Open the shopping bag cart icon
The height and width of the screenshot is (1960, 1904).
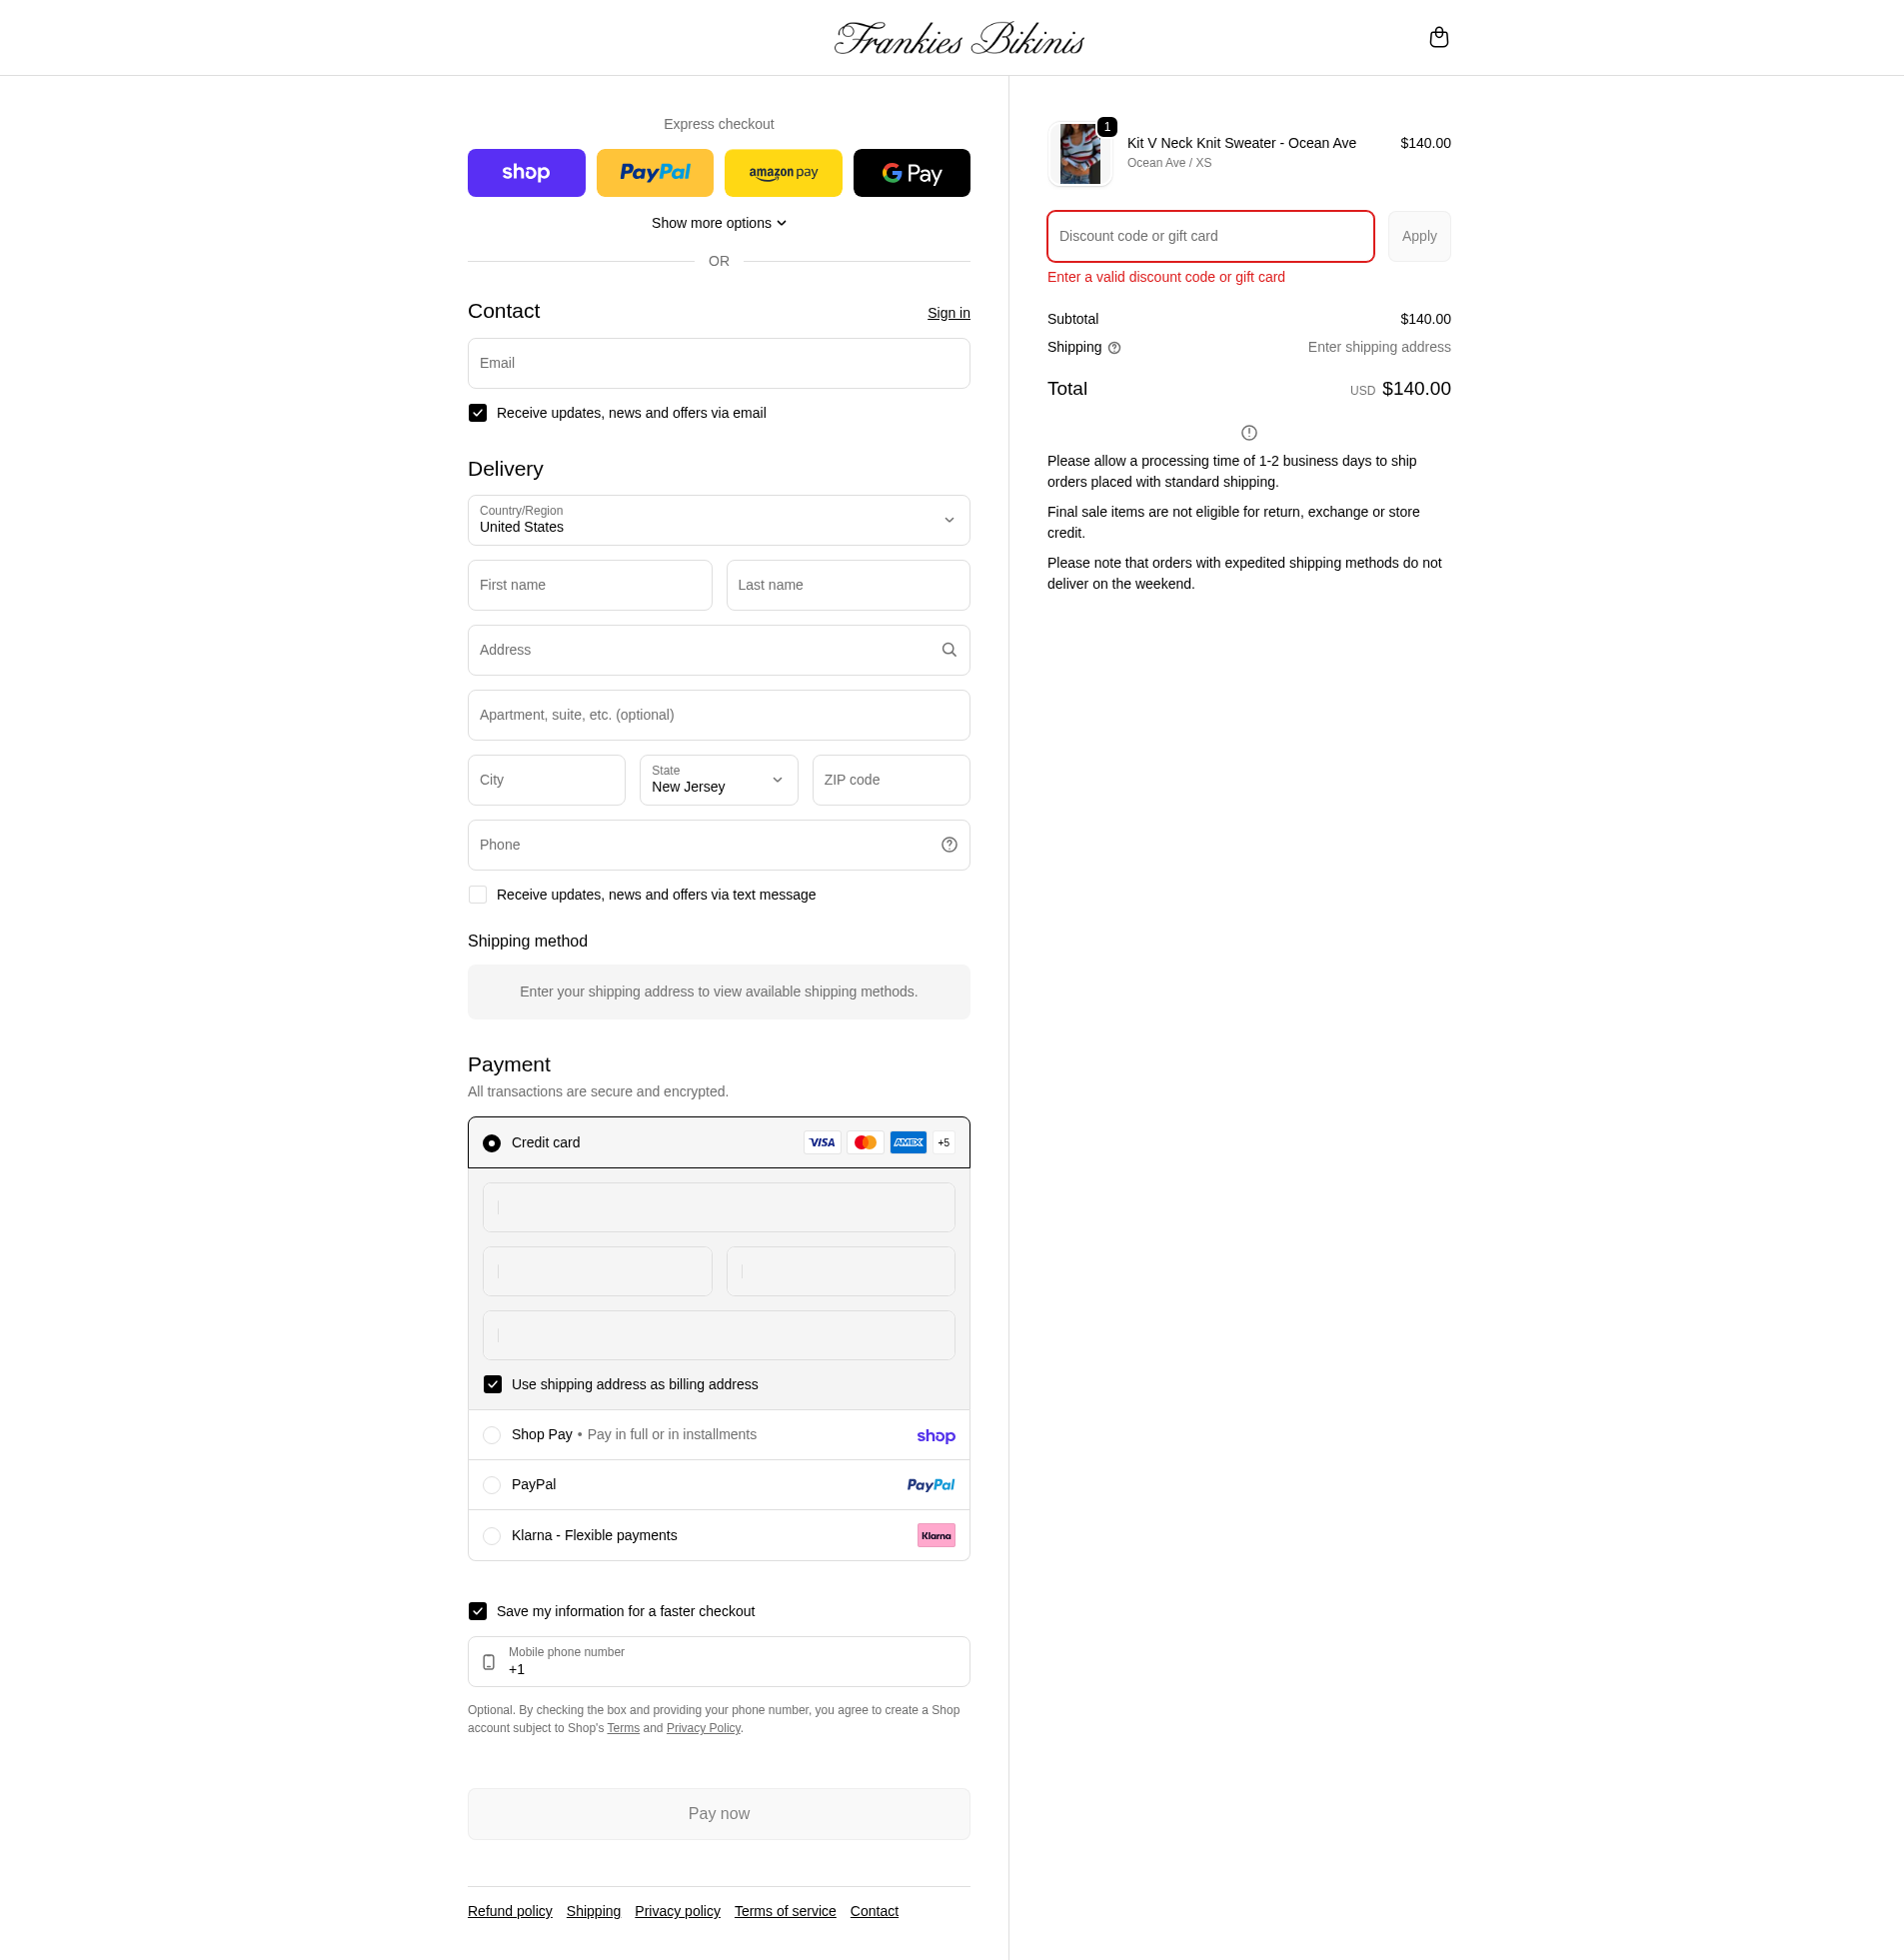1438,38
